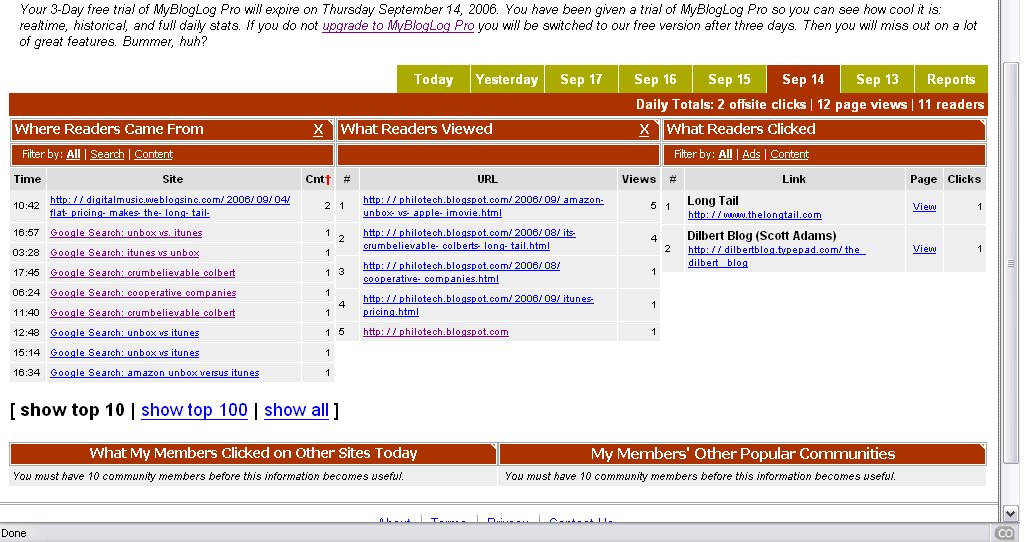Filter referrers by Search
1024x542 pixels.
point(107,154)
